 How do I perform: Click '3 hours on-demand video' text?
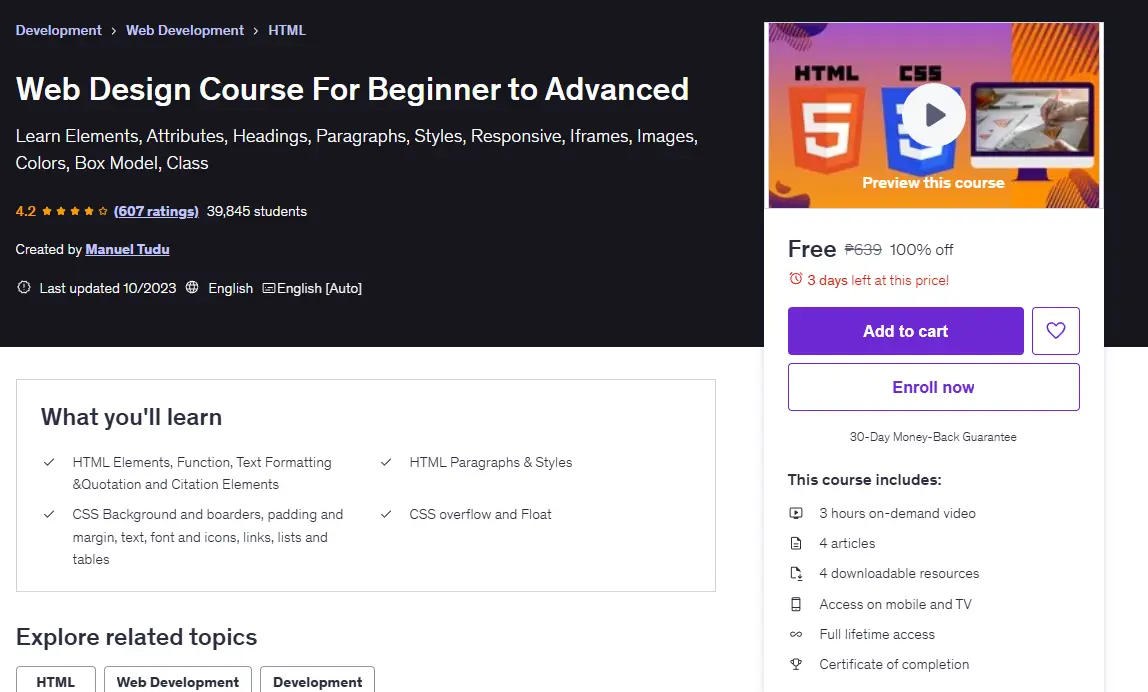(x=898, y=513)
